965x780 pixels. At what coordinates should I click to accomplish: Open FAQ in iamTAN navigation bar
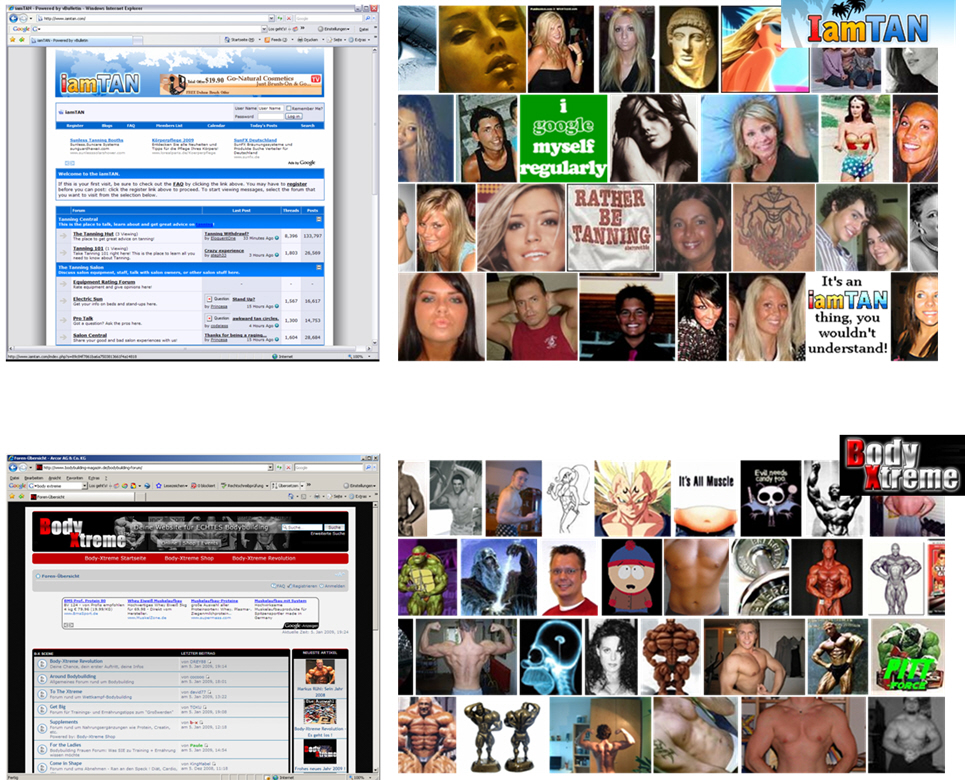click(x=131, y=126)
